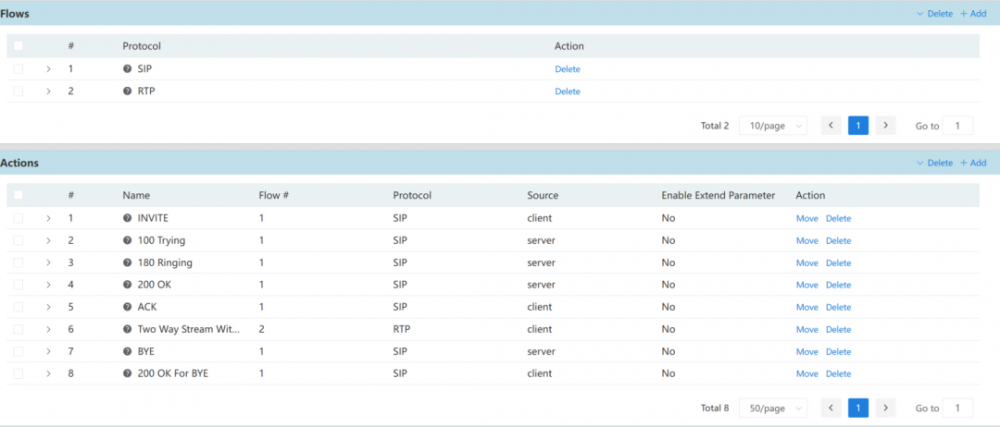Image resolution: width=1000 pixels, height=427 pixels.
Task: Click the RTP protocol cell in row 6
Action: tap(401, 329)
